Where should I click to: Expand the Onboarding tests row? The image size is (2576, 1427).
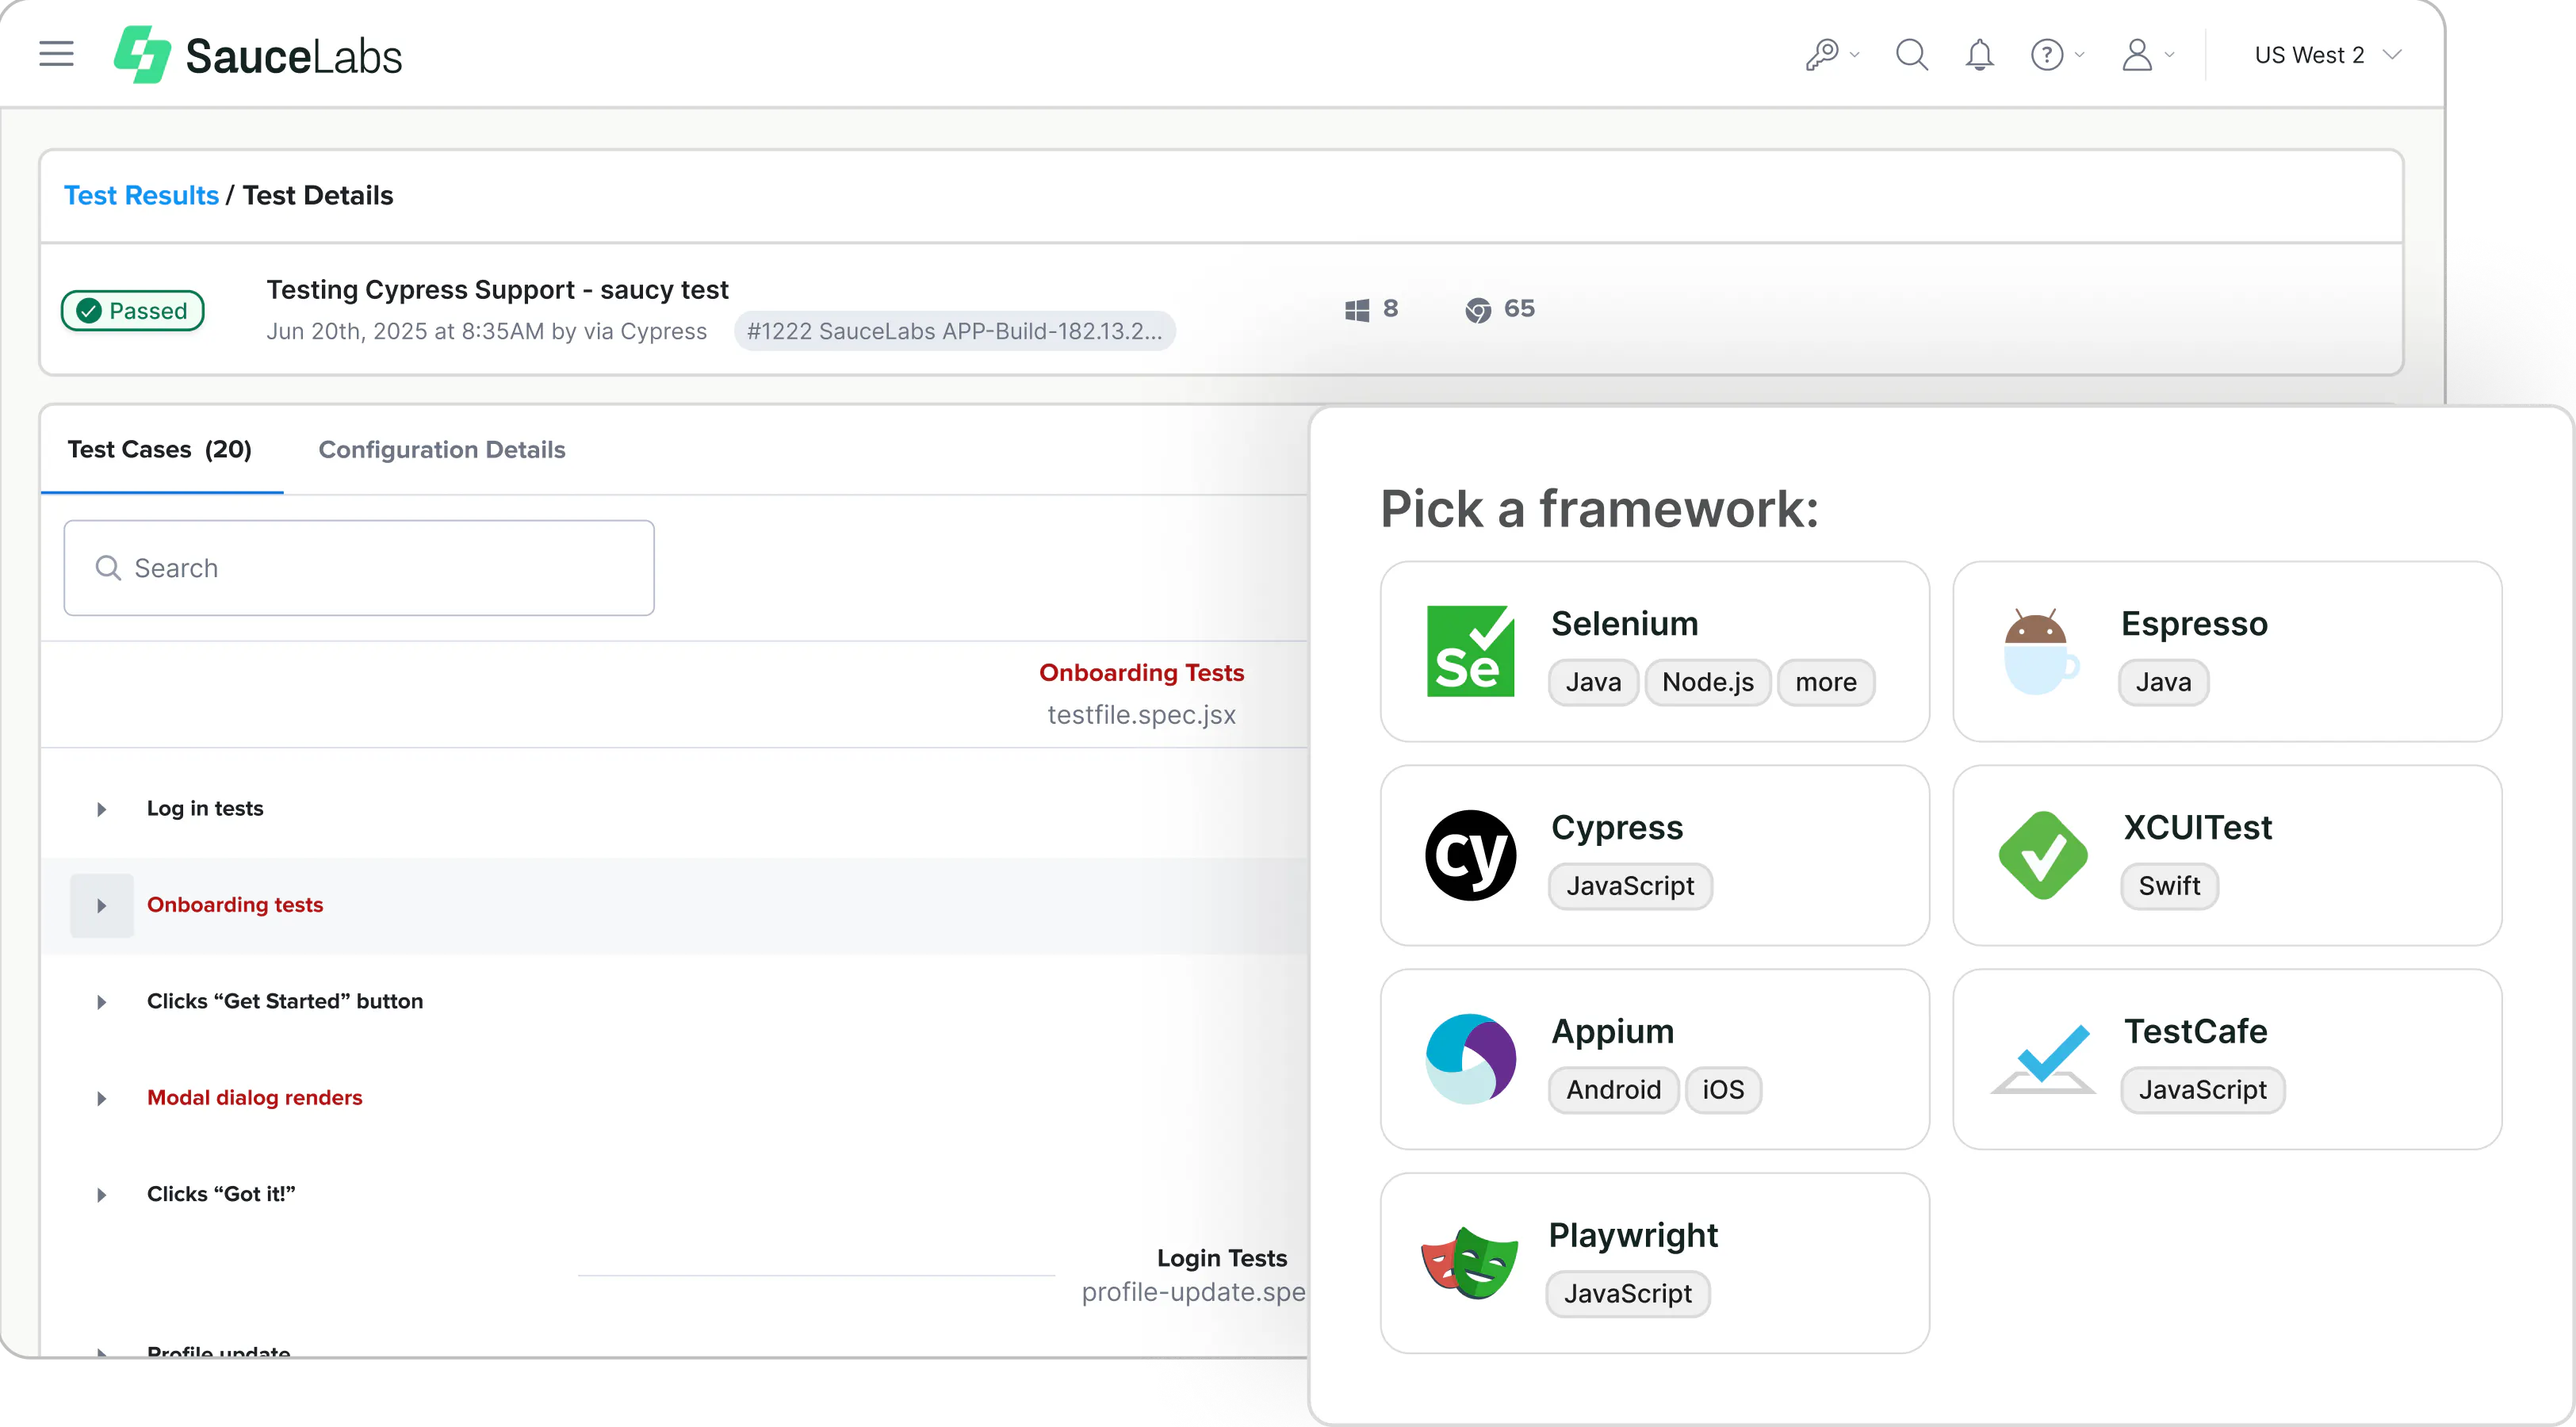(101, 906)
